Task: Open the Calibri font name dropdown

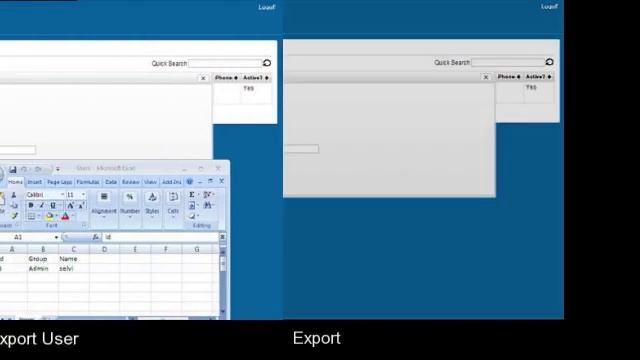Action: tap(62, 195)
